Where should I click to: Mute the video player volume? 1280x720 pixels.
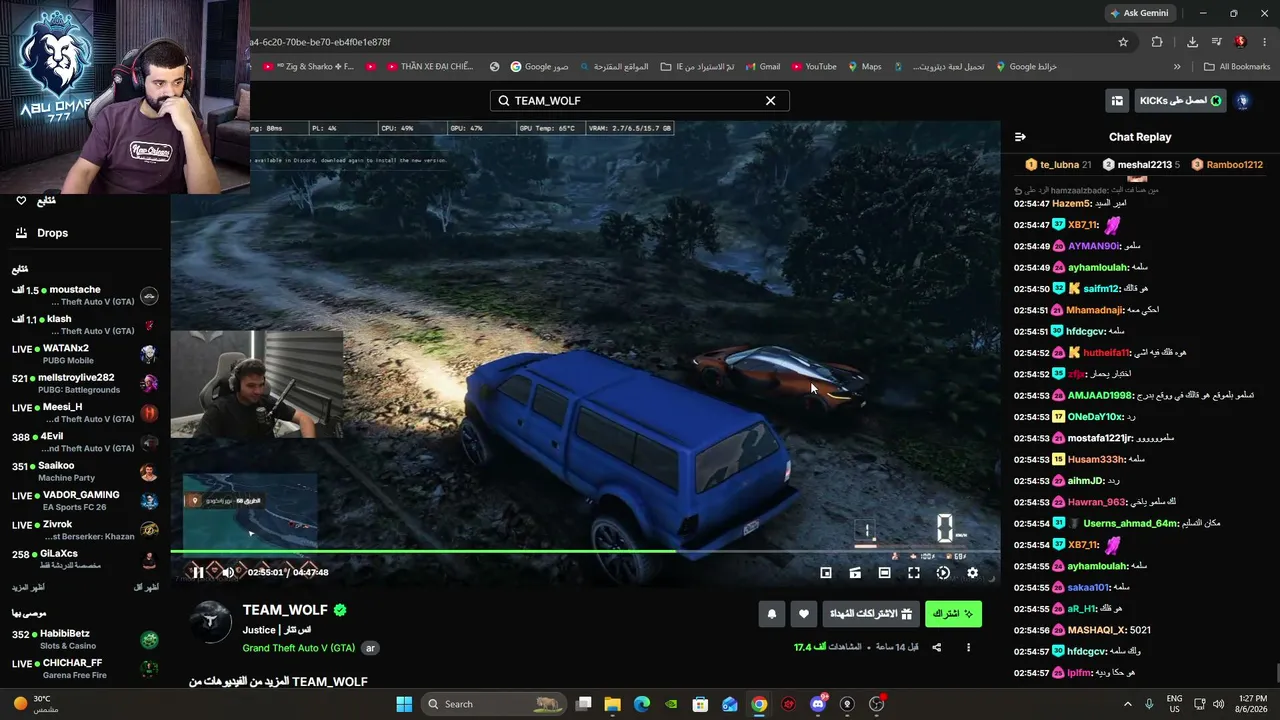[228, 572]
